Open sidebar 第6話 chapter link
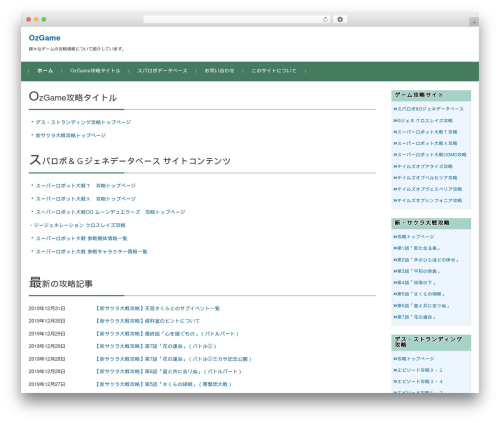The height and width of the screenshot is (423, 500). (x=421, y=306)
